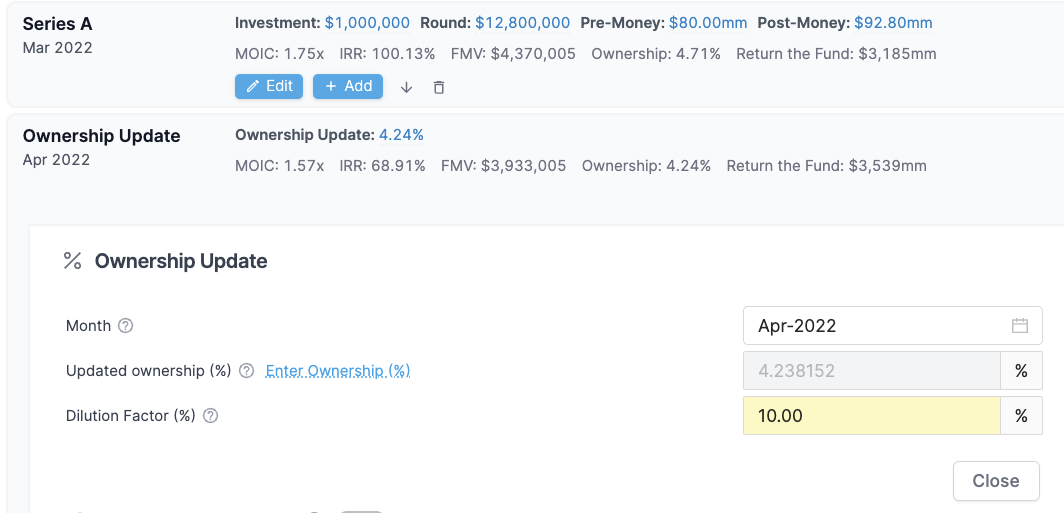1064x513 pixels.
Task: Select the Post-Money value $92.80mm
Action: [895, 23]
